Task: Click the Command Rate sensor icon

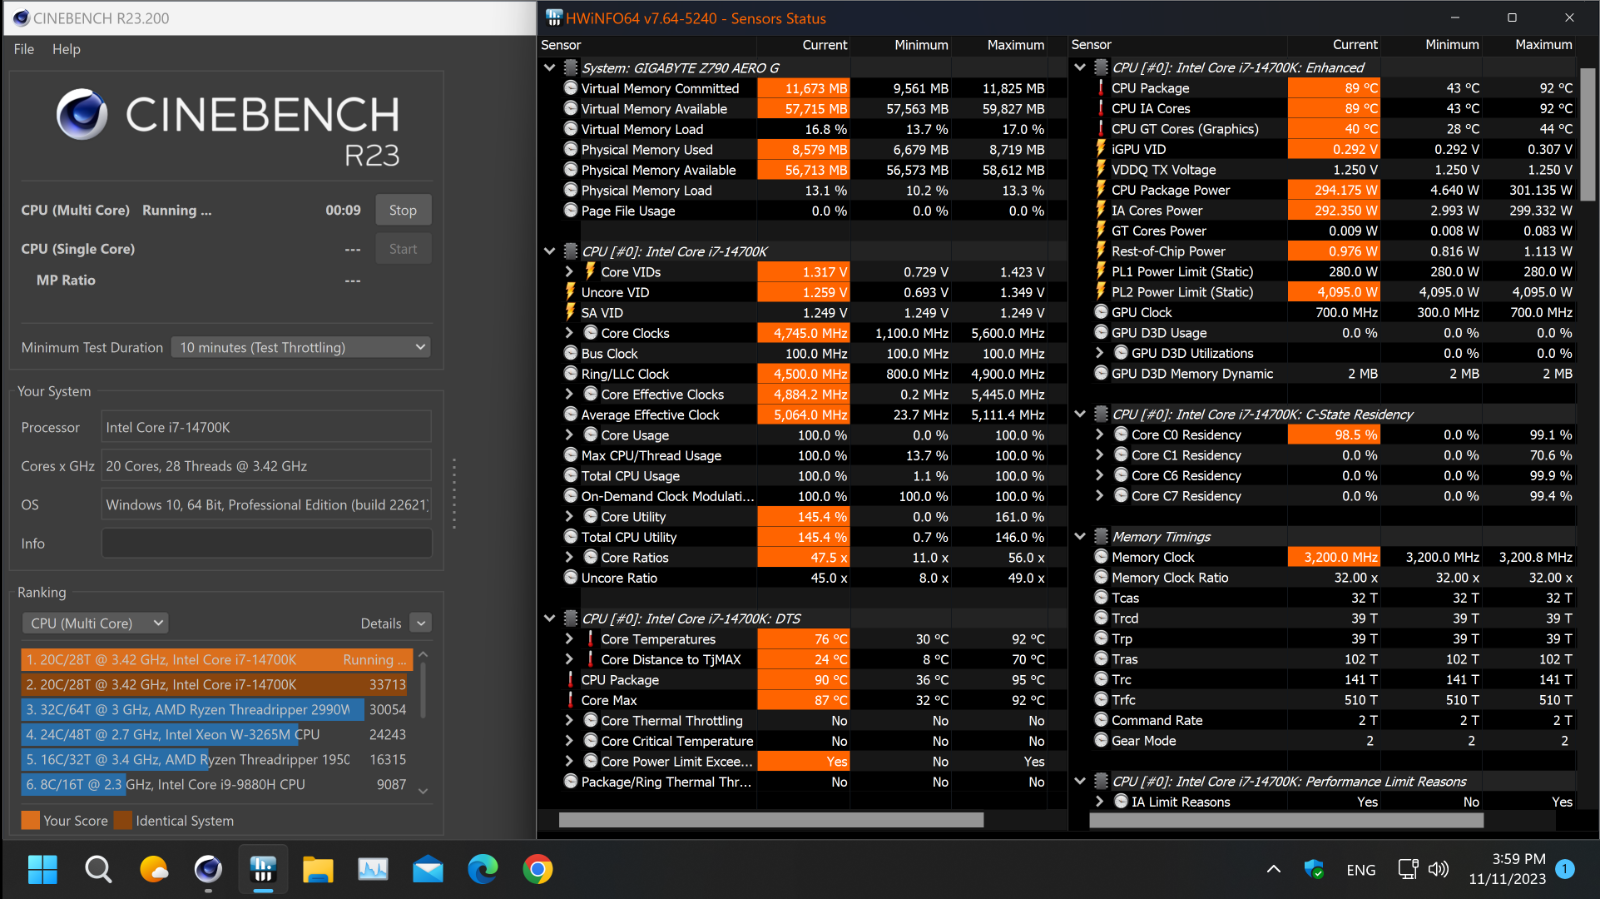Action: click(x=1101, y=720)
